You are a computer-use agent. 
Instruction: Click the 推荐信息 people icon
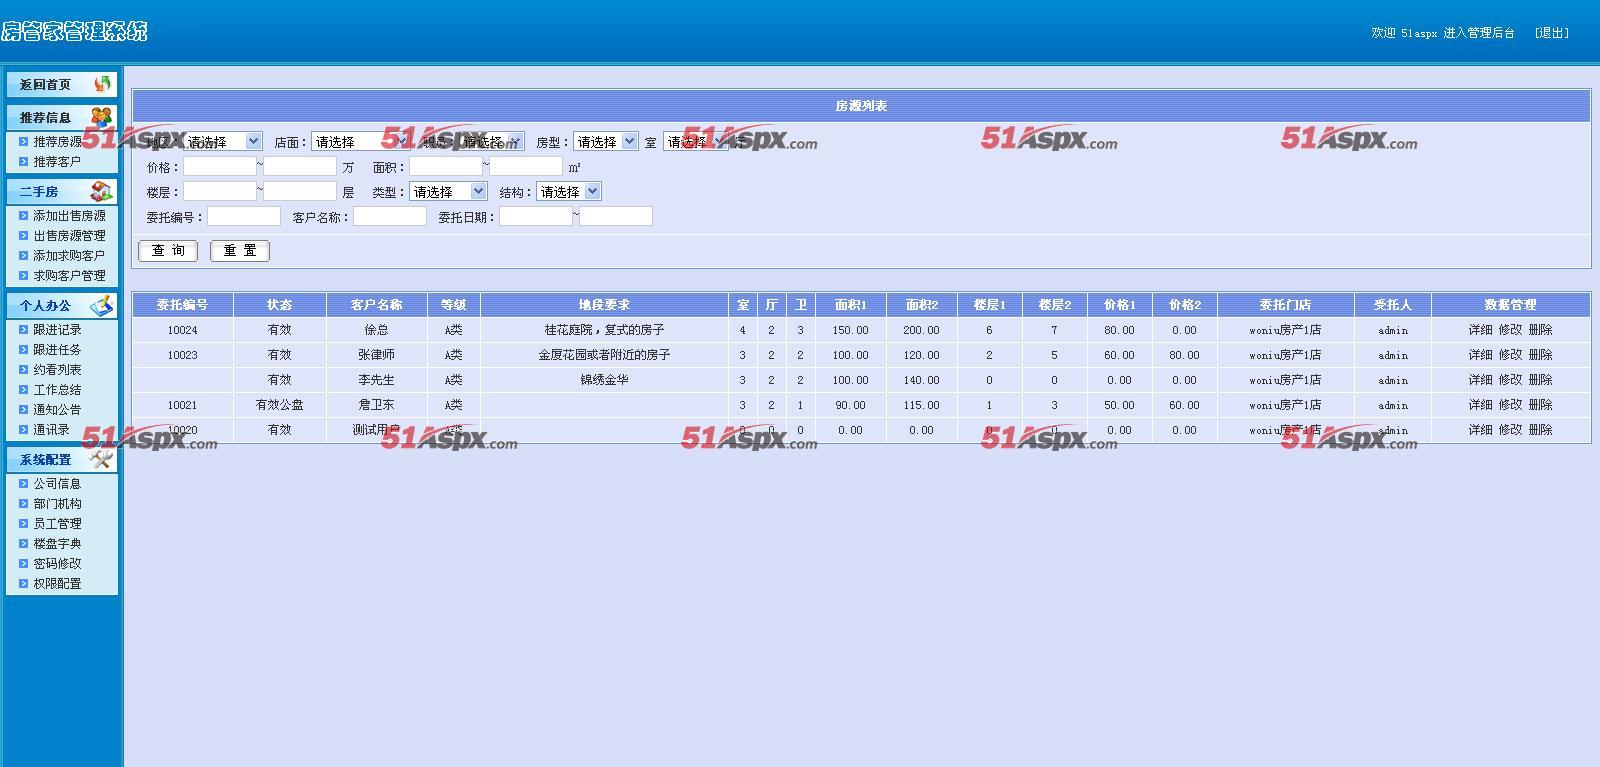point(101,117)
